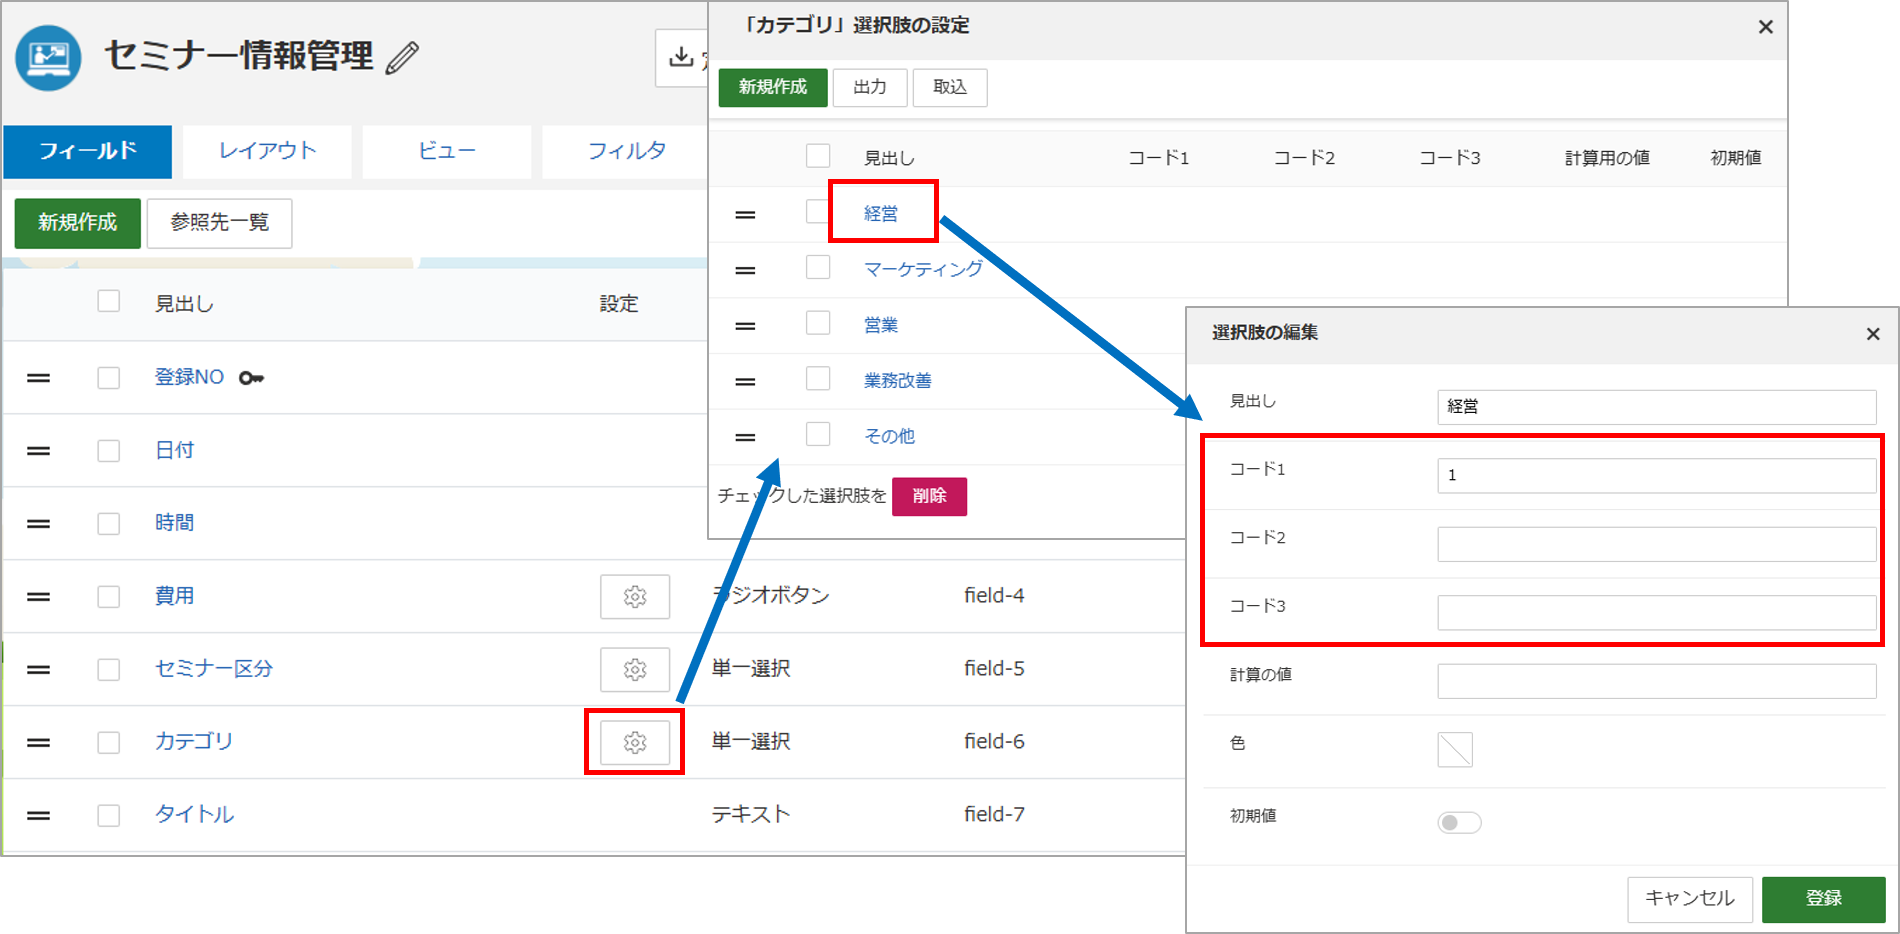Image resolution: width=1900 pixels, height=934 pixels.
Task: Click キャンセル in edit dialog
Action: pos(1690,899)
